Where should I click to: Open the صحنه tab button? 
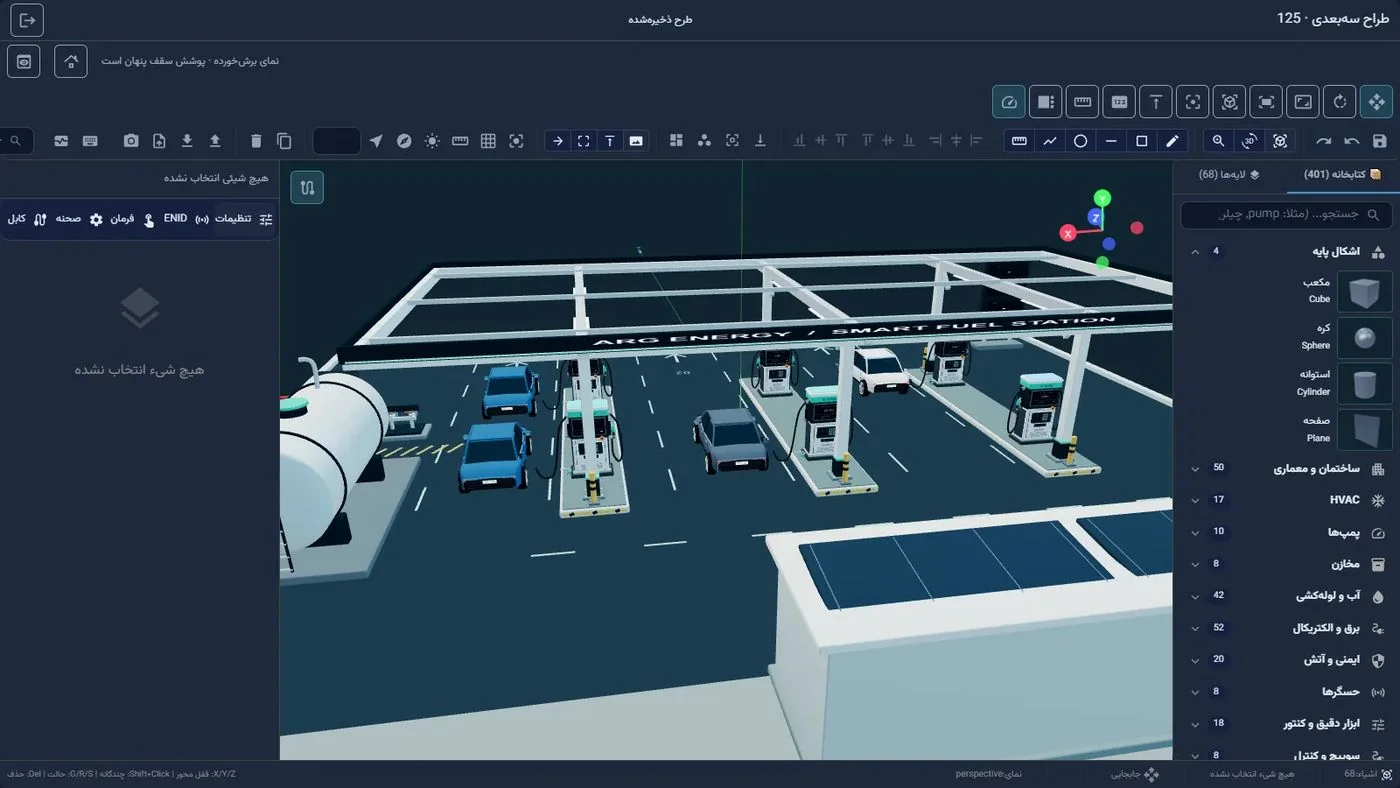coord(78,219)
